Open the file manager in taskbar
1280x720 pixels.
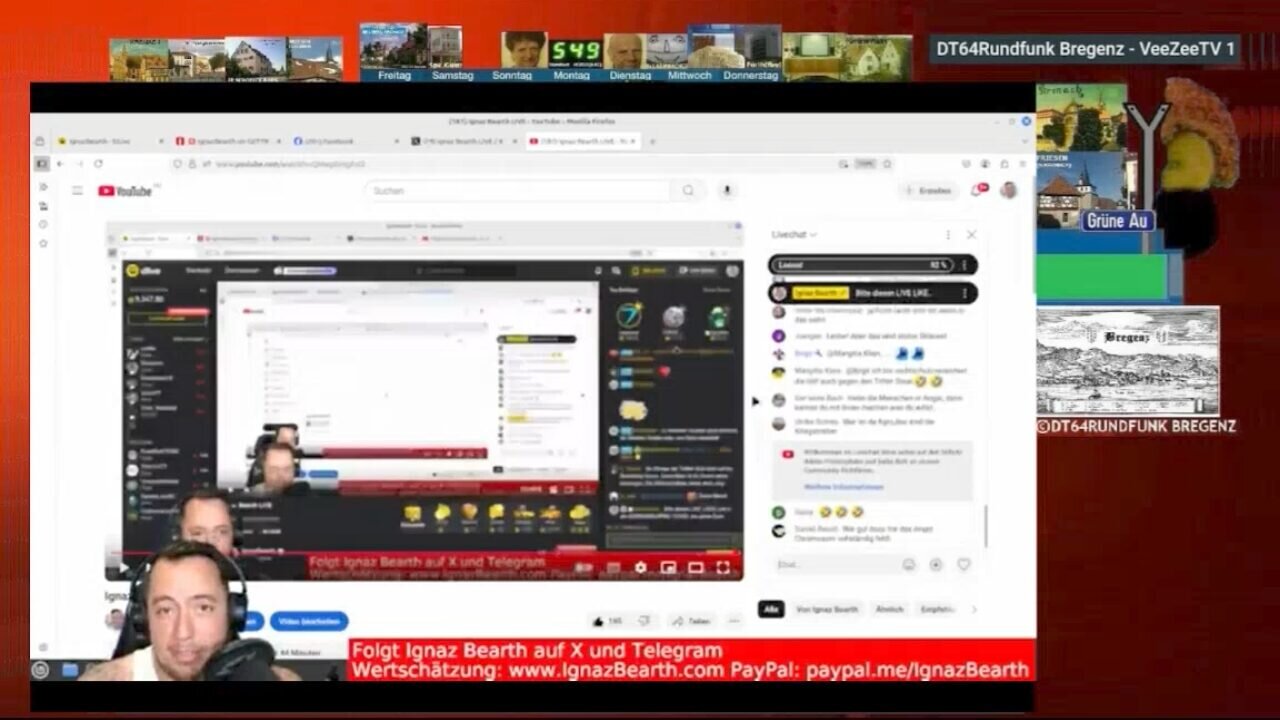[70, 670]
